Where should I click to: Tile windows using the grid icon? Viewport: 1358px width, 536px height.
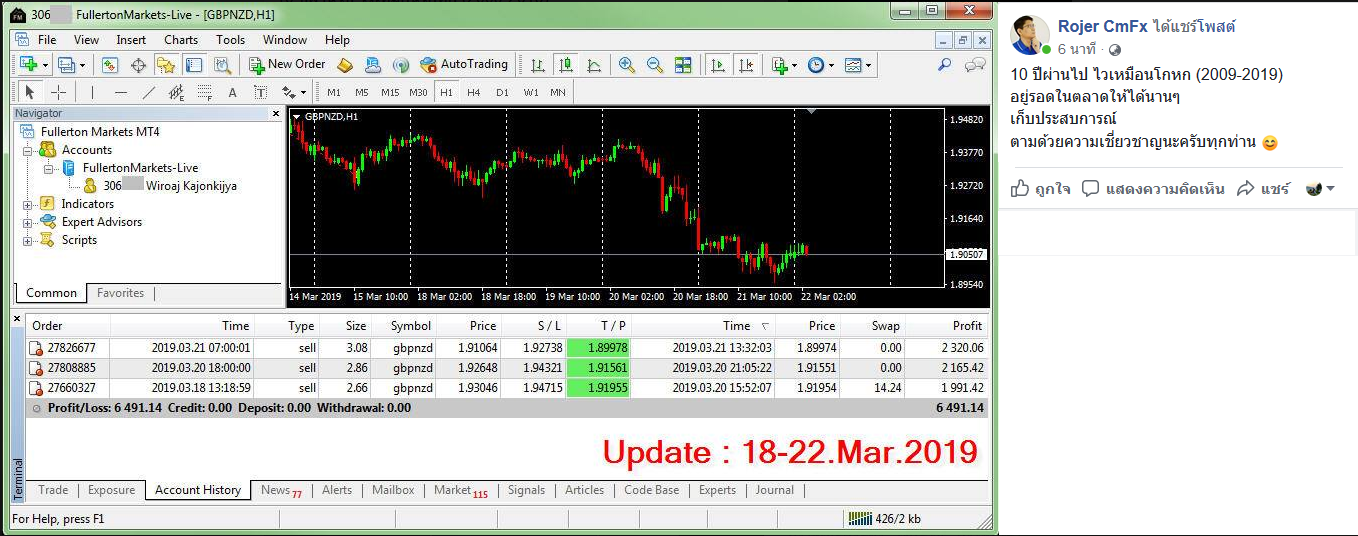click(683, 65)
